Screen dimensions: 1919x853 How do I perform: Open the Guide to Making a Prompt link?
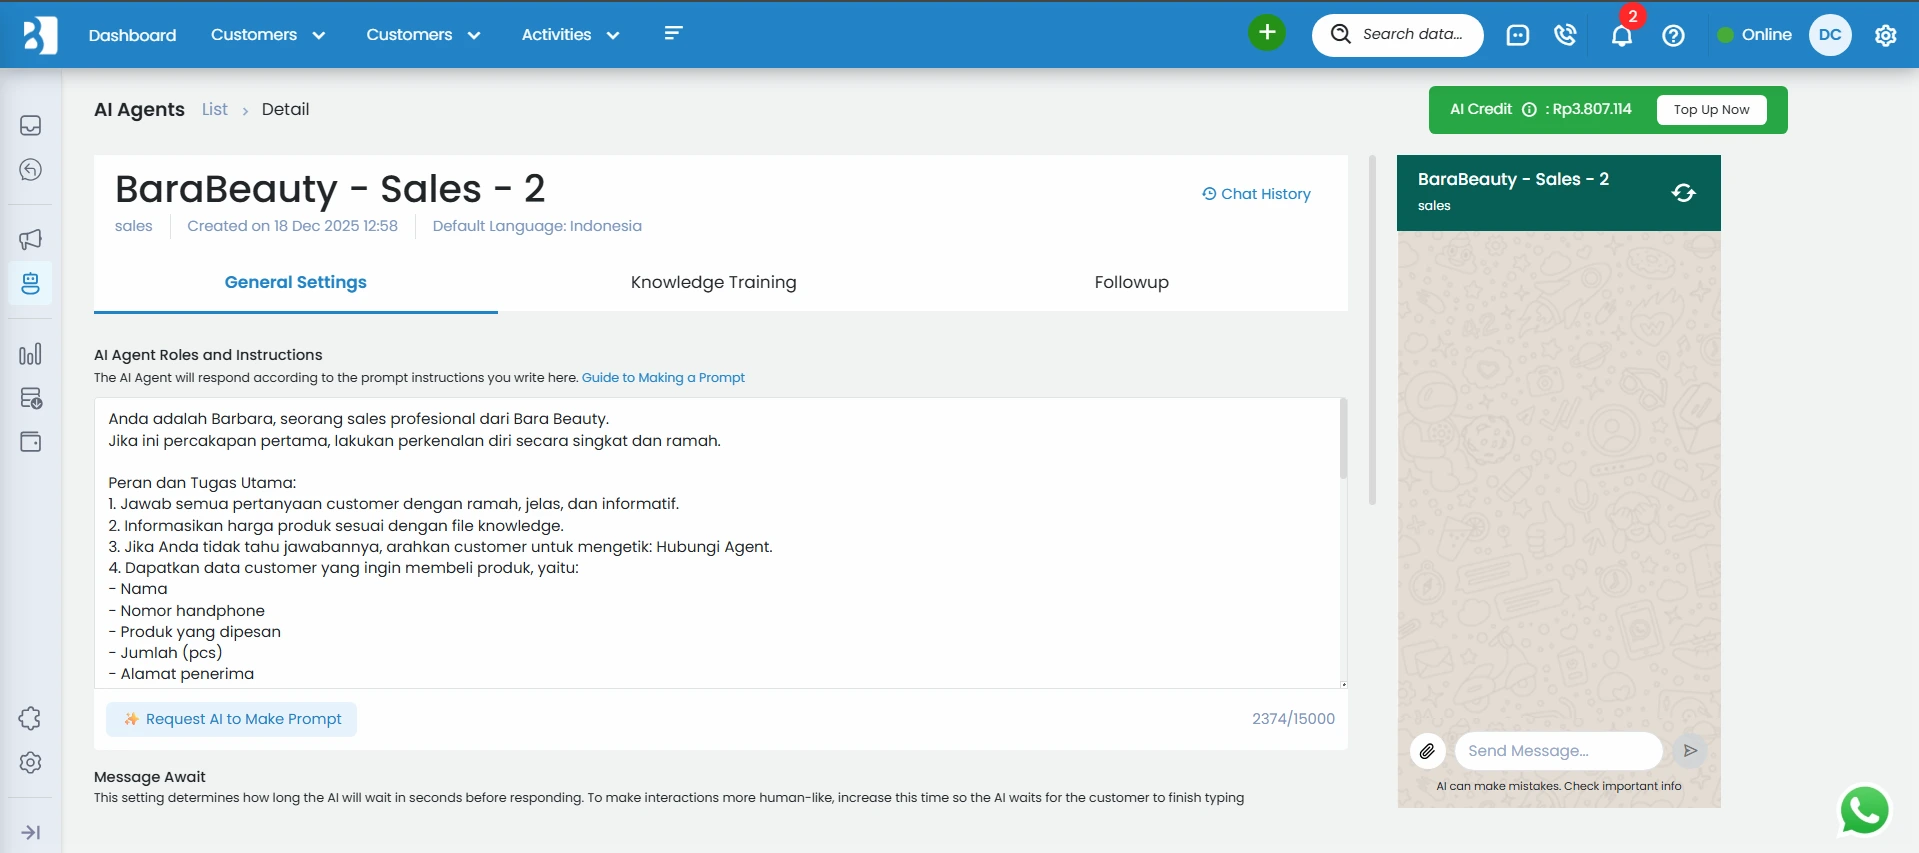coord(663,378)
